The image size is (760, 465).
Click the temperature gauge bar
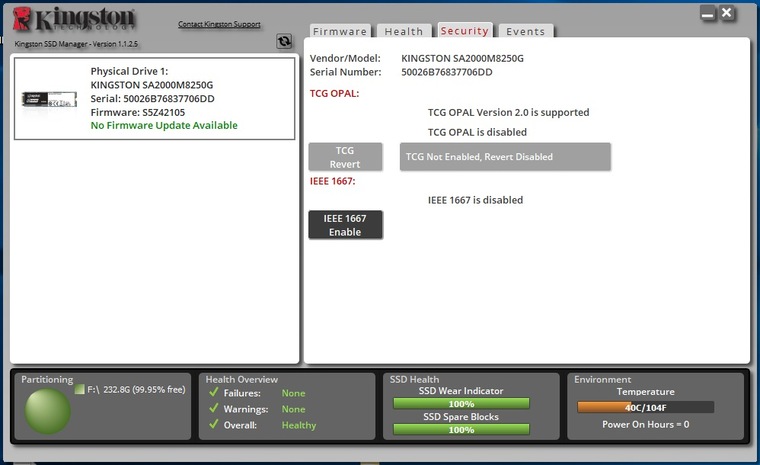click(x=645, y=407)
